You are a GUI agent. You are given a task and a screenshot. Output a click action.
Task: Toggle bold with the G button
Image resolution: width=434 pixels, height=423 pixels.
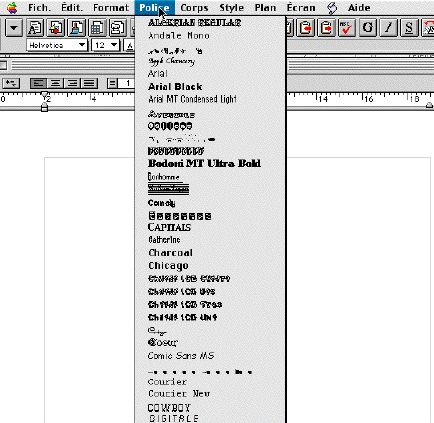(x=368, y=27)
